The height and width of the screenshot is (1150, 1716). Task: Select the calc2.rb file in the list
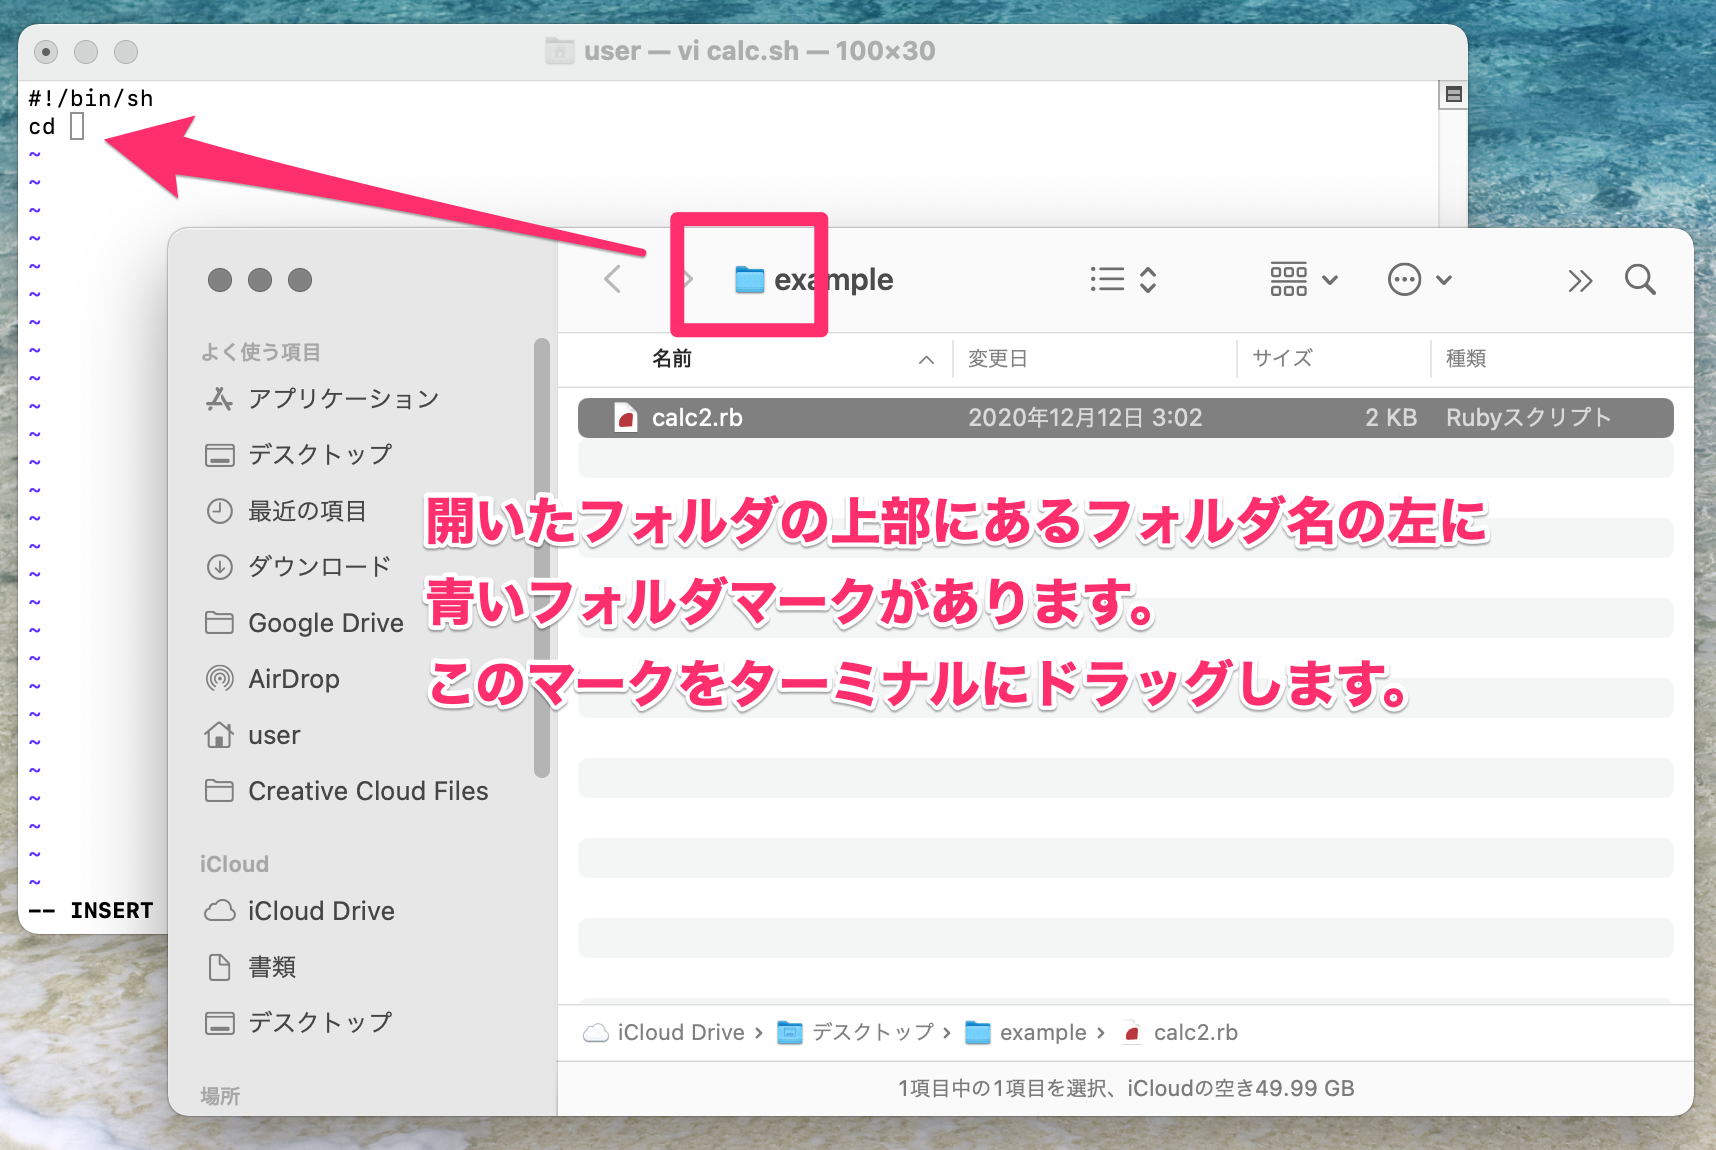(697, 417)
